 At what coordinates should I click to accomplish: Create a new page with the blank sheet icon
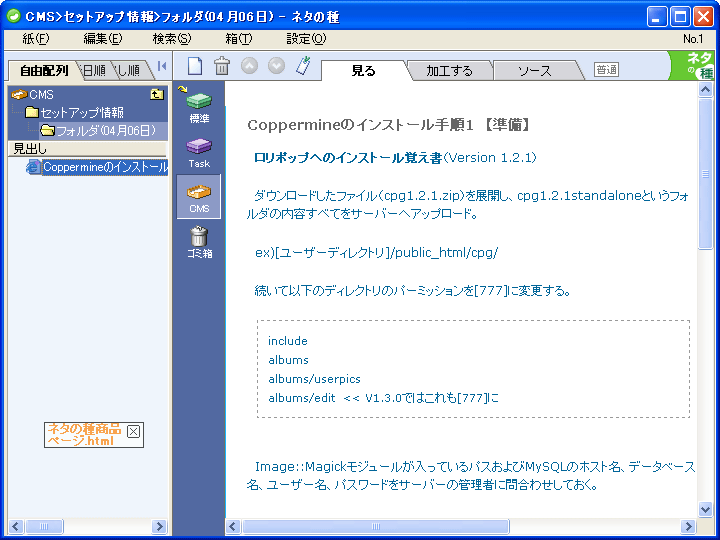pyautogui.click(x=195, y=66)
